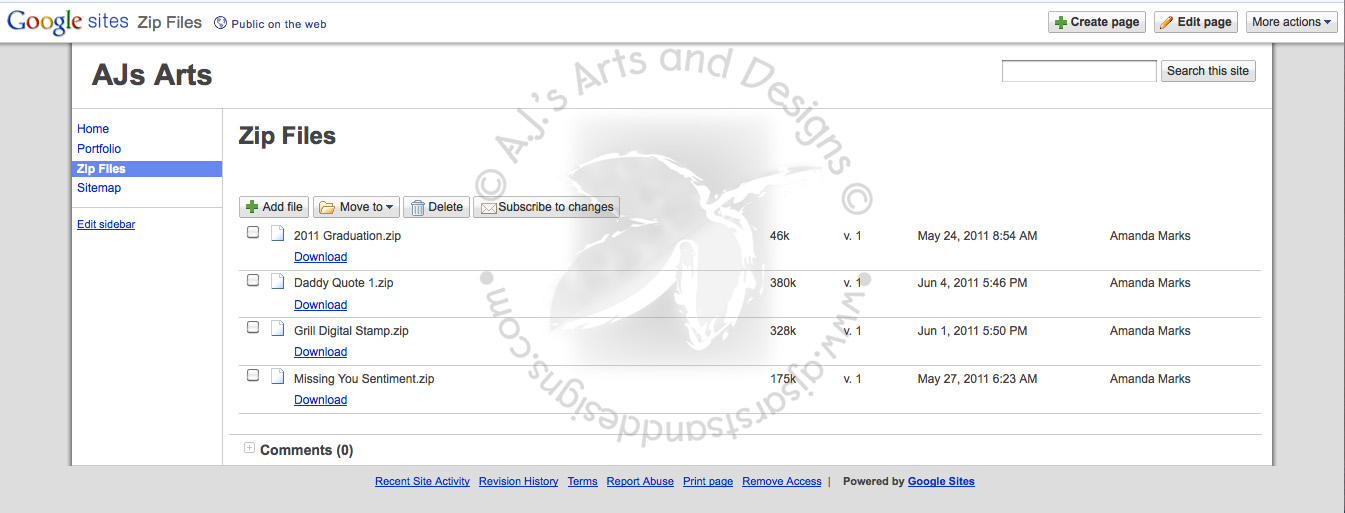The height and width of the screenshot is (513, 1345).
Task: Tick the Missing You Sentiment.zip checkbox
Action: click(x=253, y=376)
